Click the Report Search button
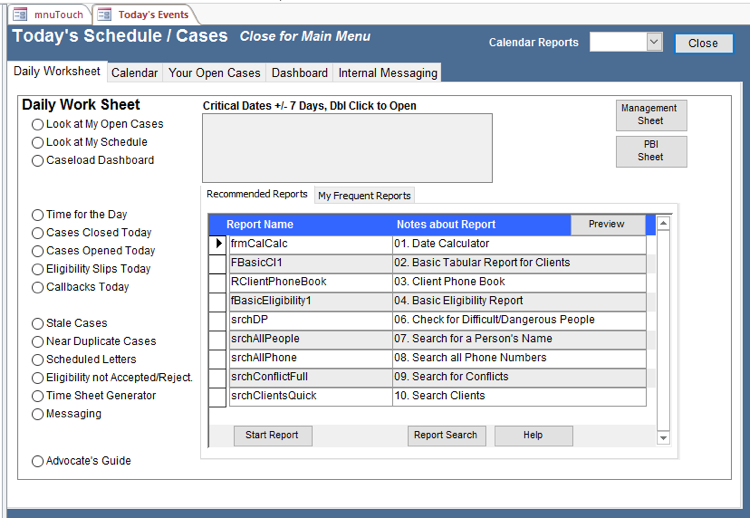 click(446, 436)
